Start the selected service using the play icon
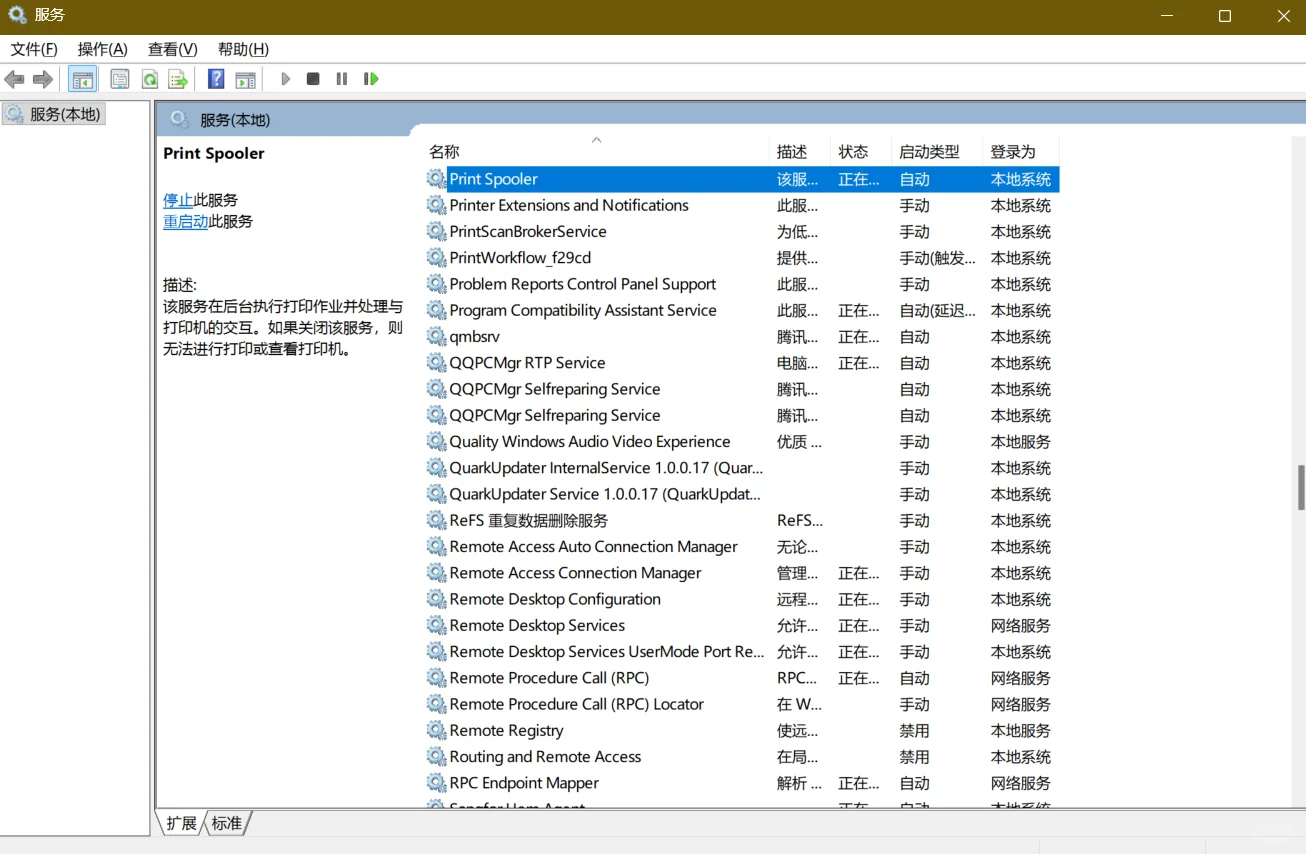Viewport: 1306px width, 854px height. tap(285, 79)
